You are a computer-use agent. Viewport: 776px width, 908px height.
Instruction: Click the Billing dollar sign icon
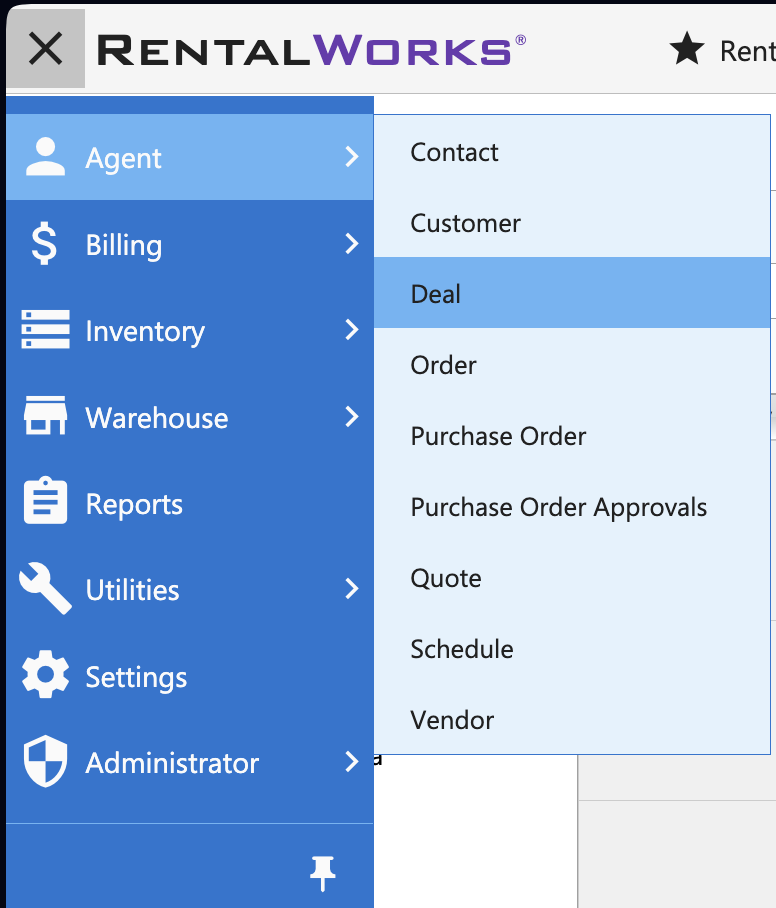(x=45, y=243)
